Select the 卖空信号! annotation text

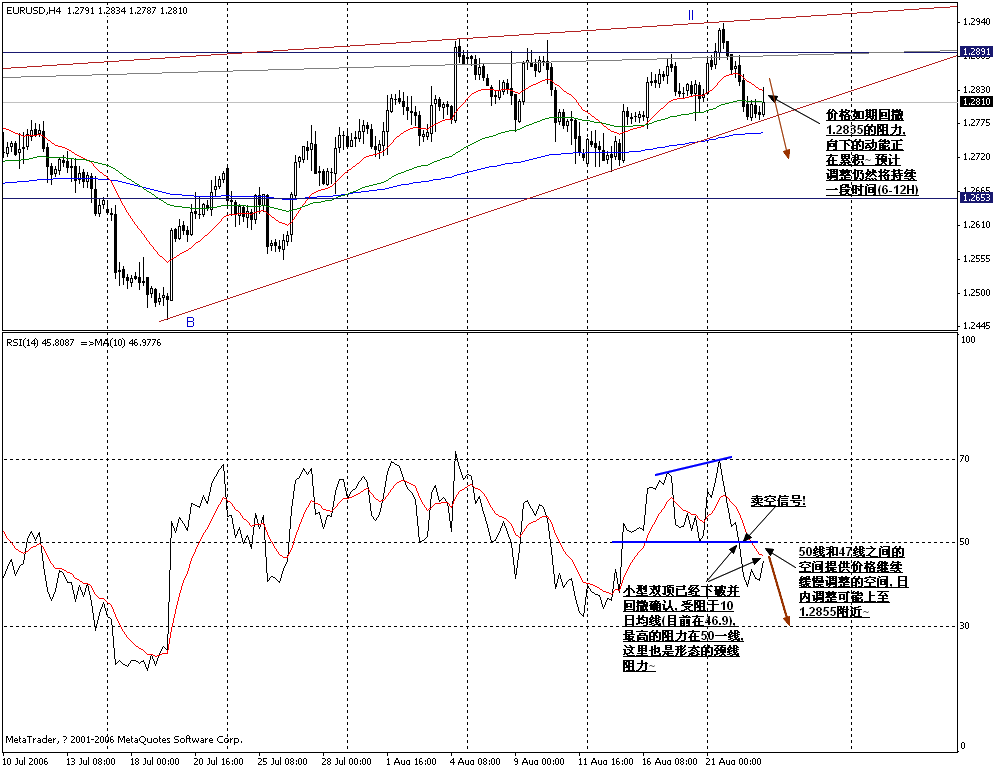pos(778,501)
